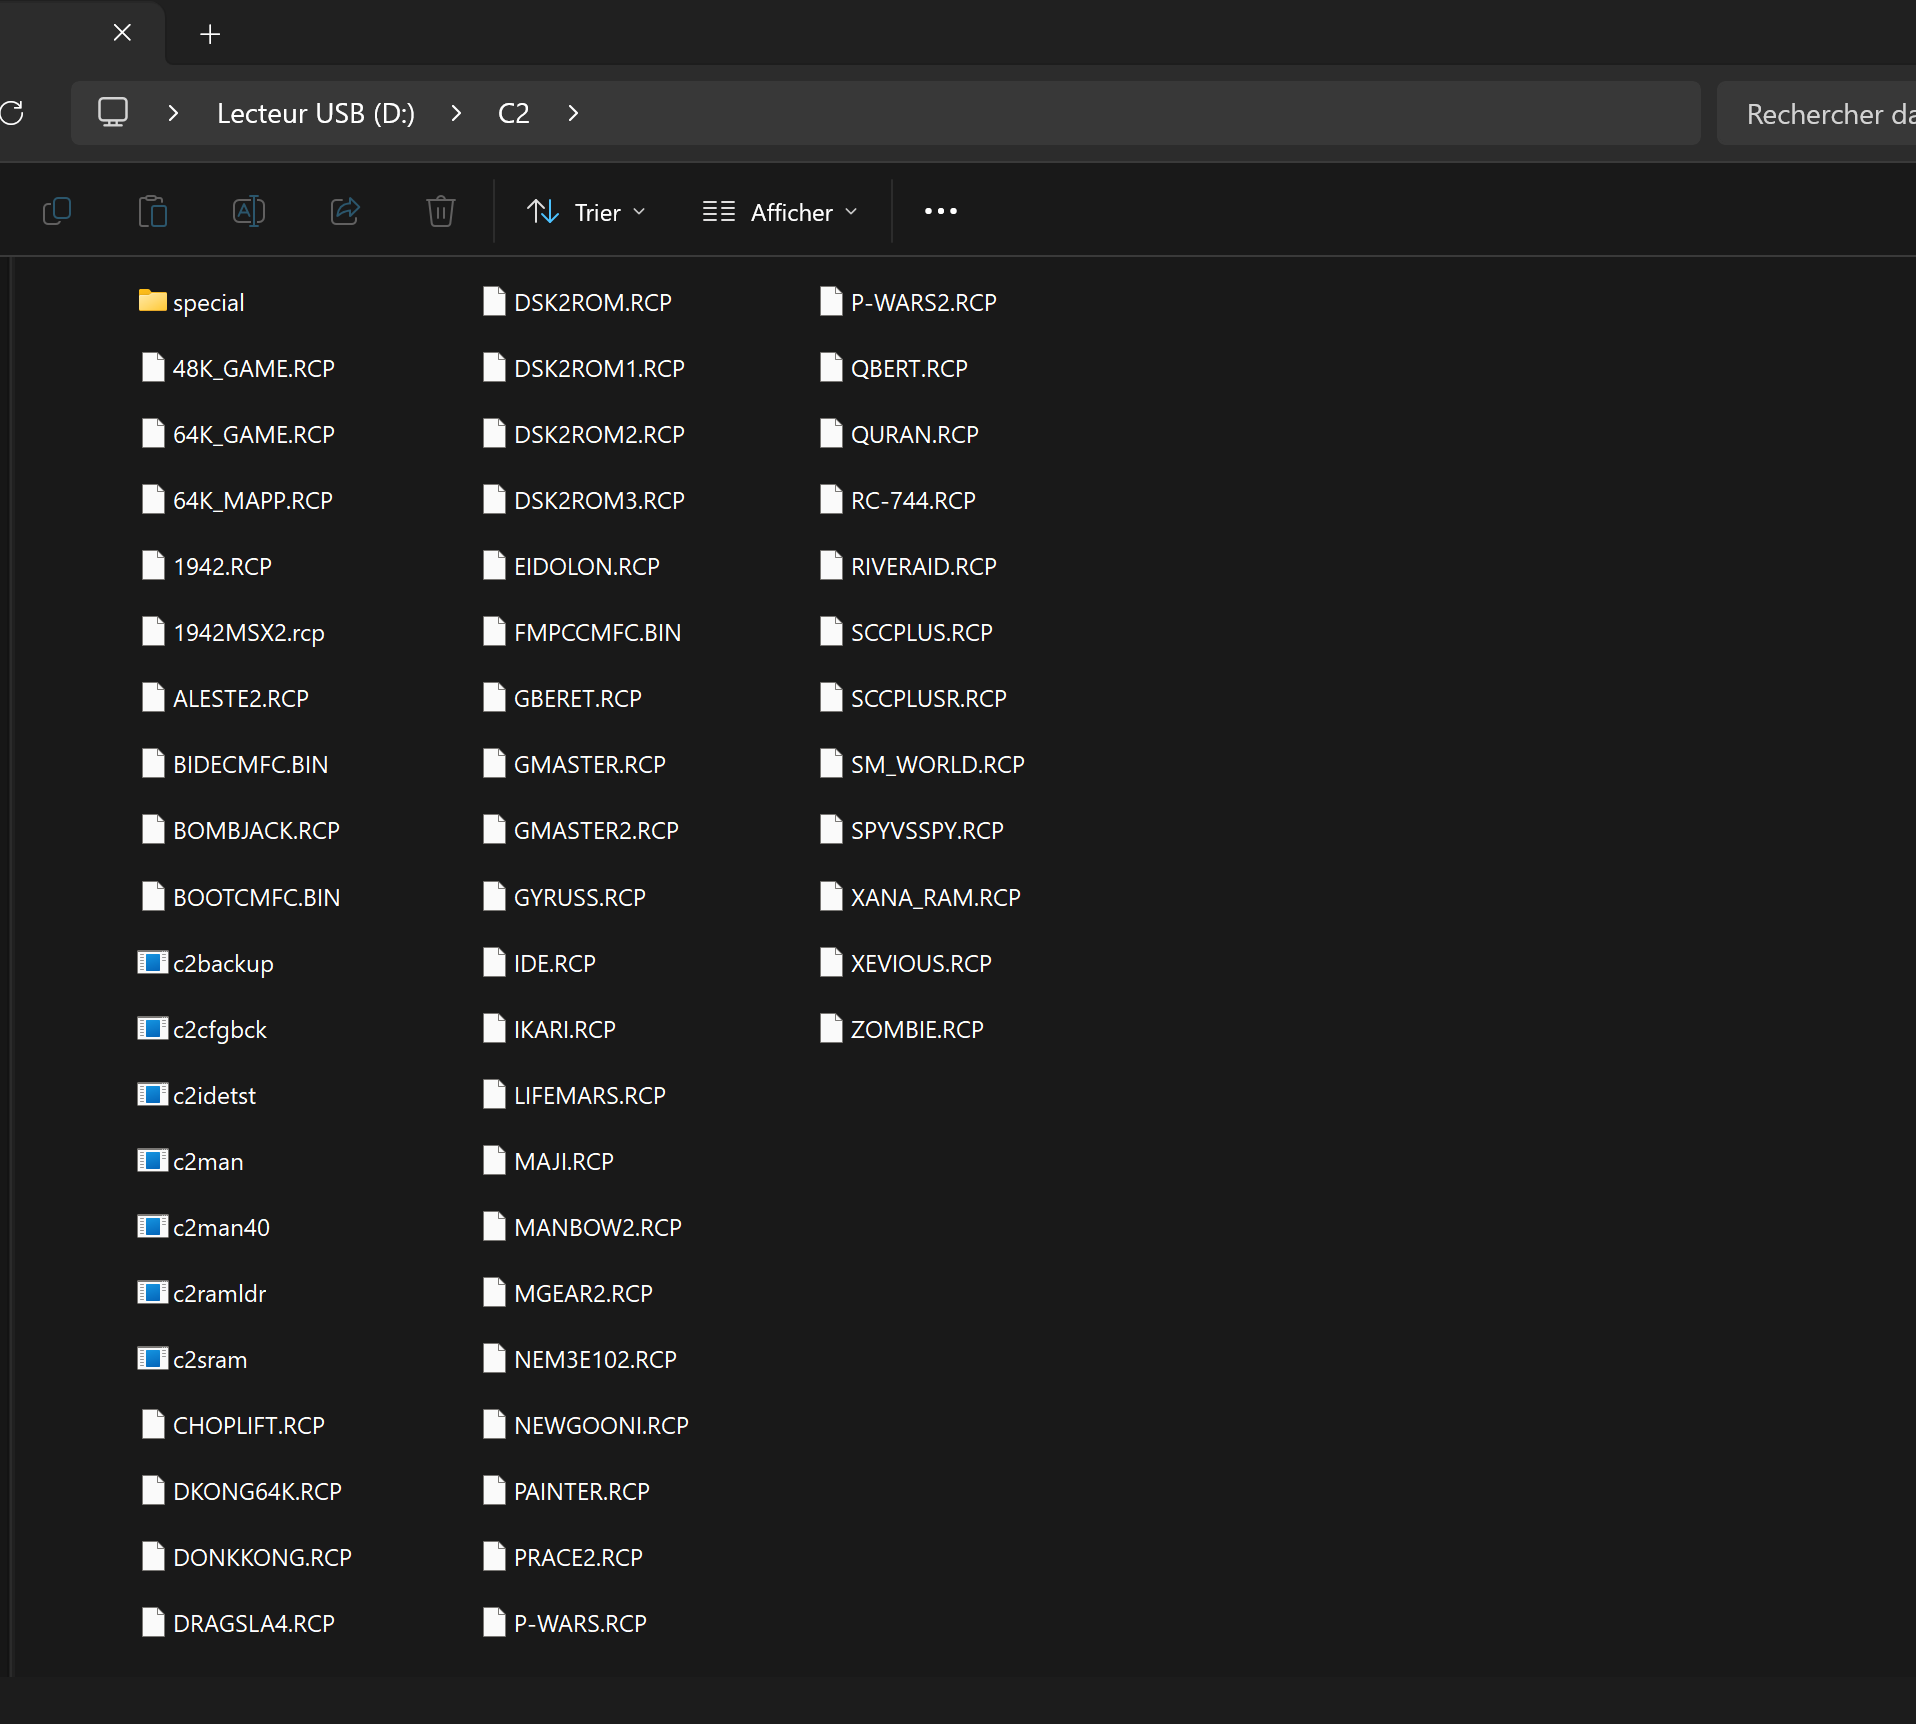
Task: Click the file icon of FMPCCMFC.BIN
Action: point(494,631)
